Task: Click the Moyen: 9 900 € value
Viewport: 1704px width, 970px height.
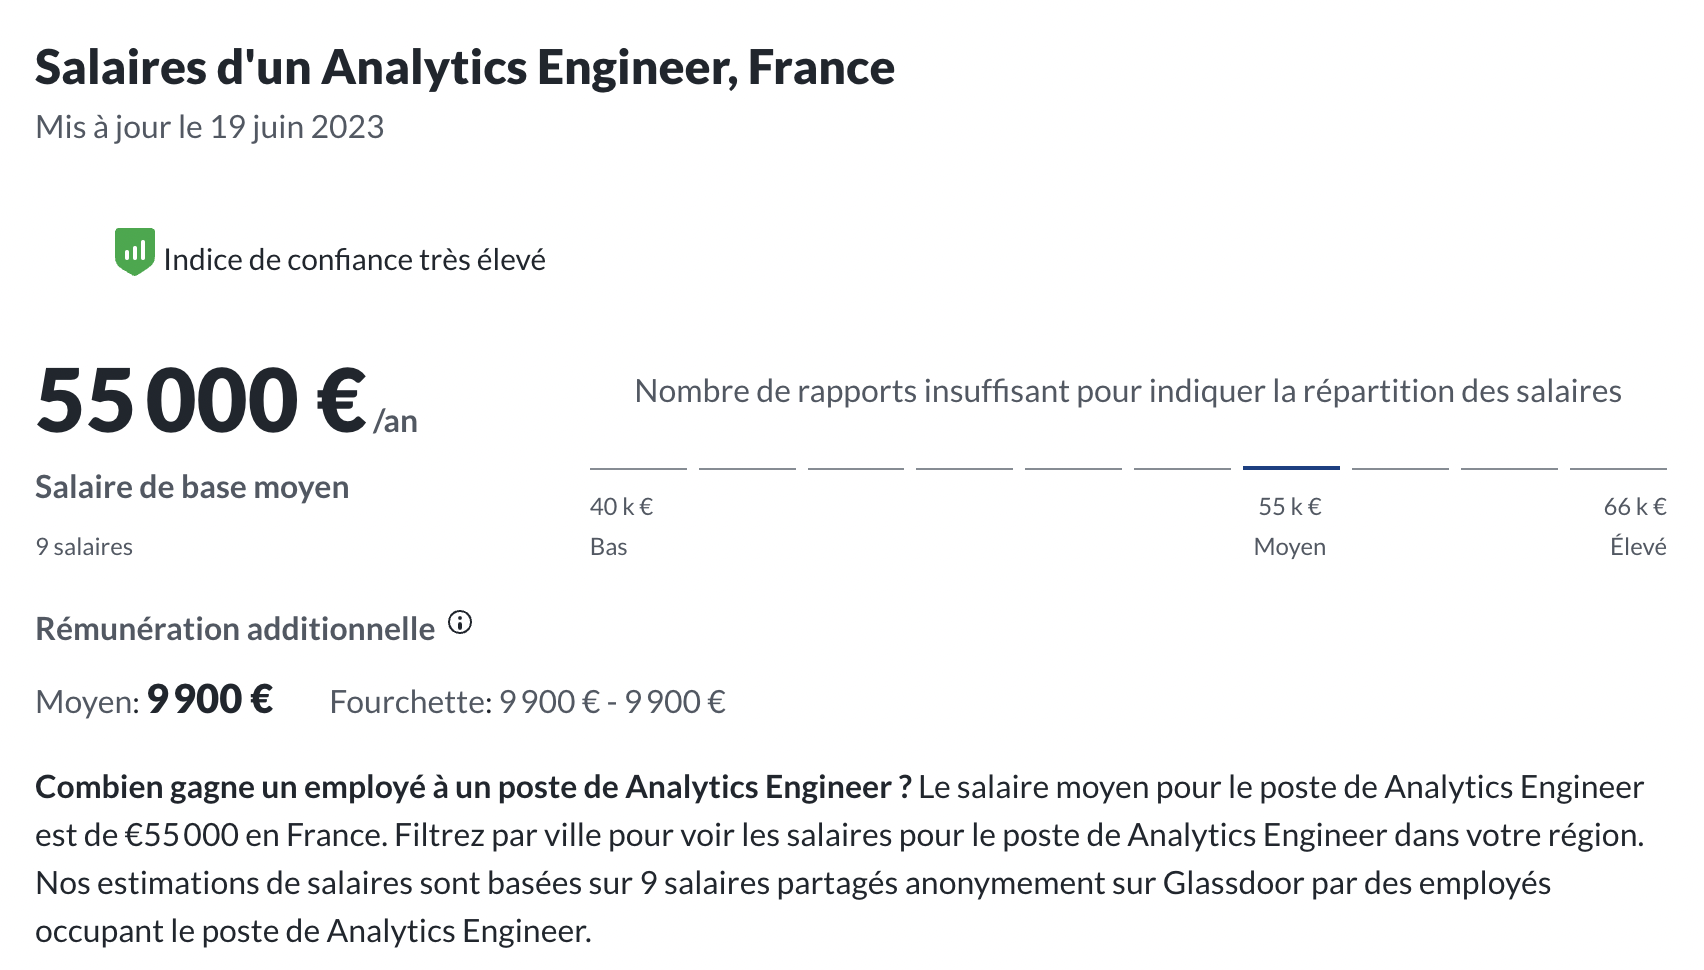Action: pyautogui.click(x=154, y=700)
